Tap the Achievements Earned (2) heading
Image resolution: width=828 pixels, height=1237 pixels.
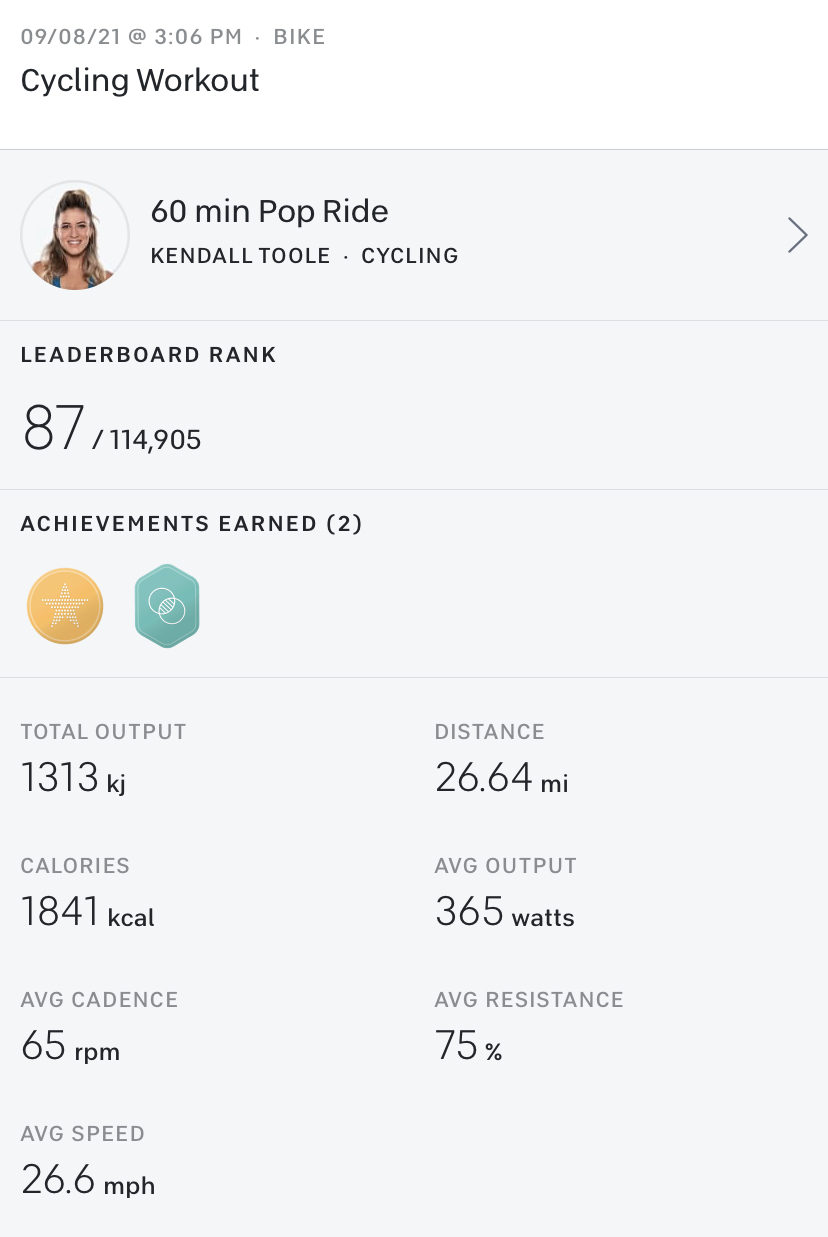[191, 524]
